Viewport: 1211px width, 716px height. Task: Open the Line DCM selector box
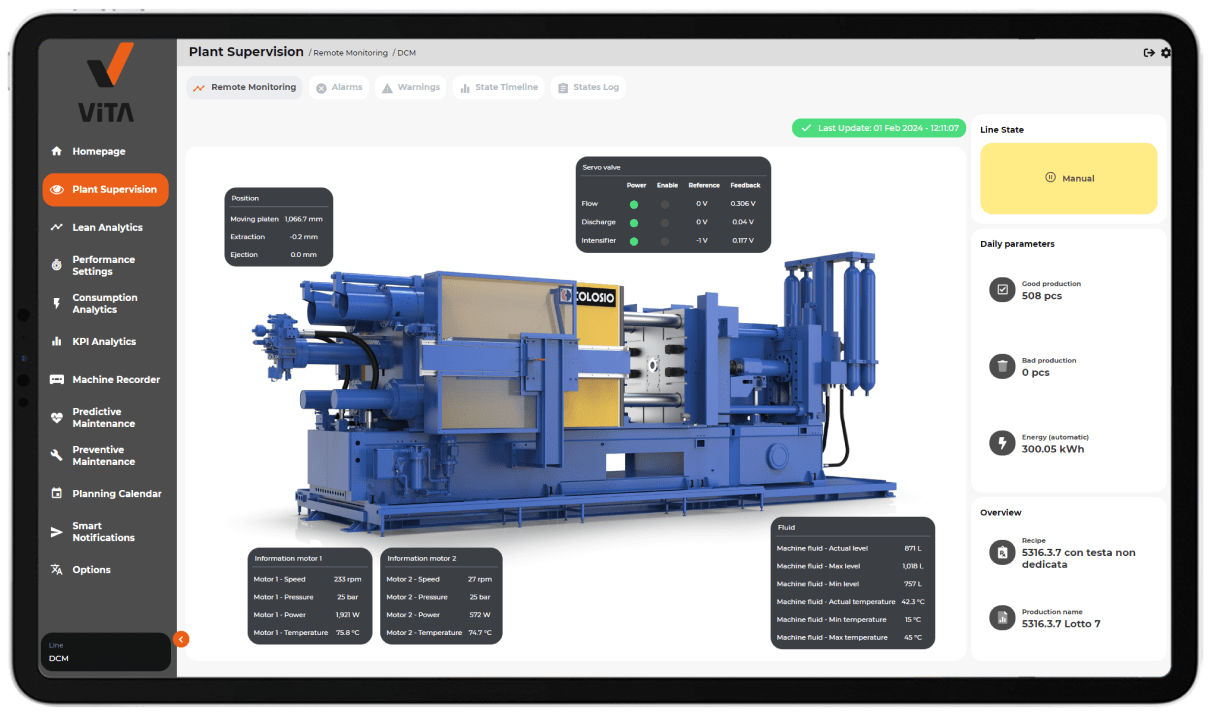pyautogui.click(x=105, y=652)
